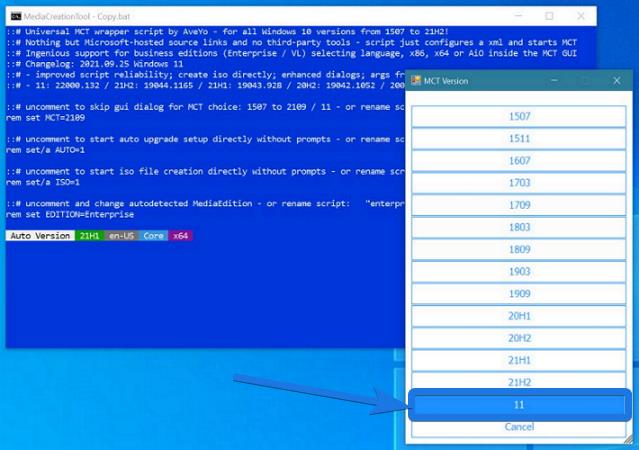Image resolution: width=639 pixels, height=450 pixels.
Task: Click the 'rem set MCT=2109' line
Action: point(46,118)
